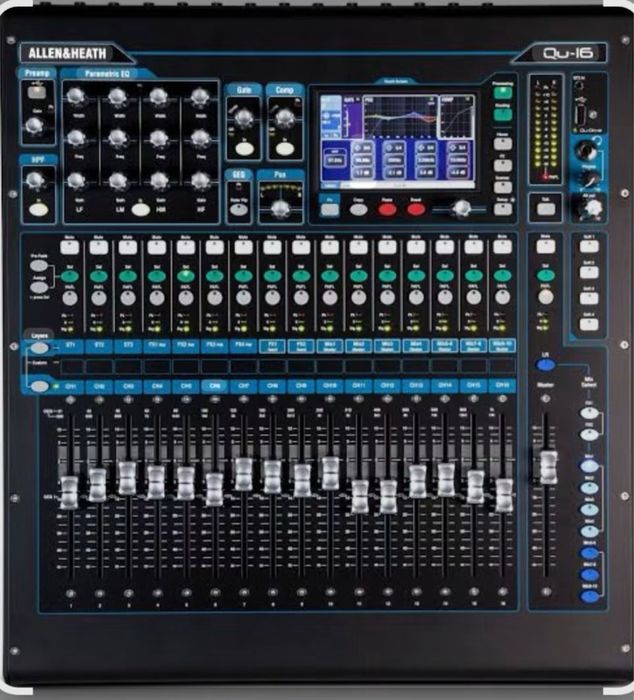
Task: Trigger SoftKey 4
Action: [x=589, y=324]
